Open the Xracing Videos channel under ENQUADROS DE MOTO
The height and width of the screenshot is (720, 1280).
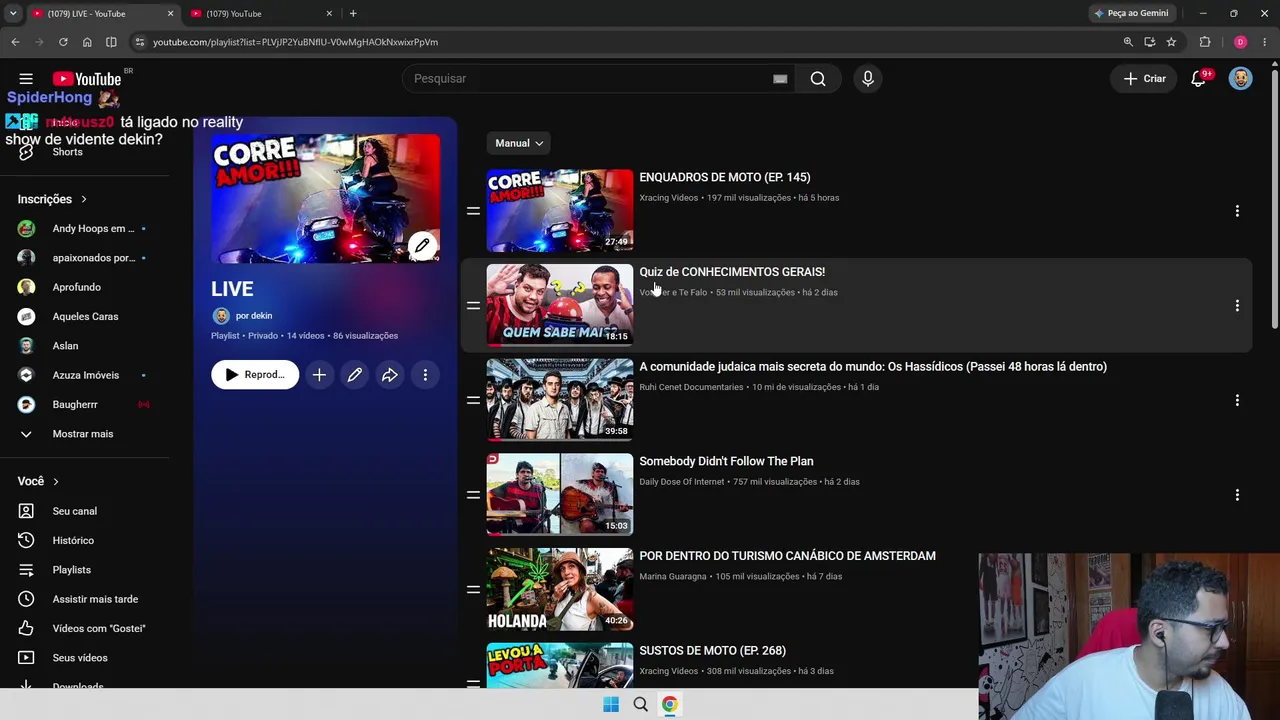tap(669, 198)
